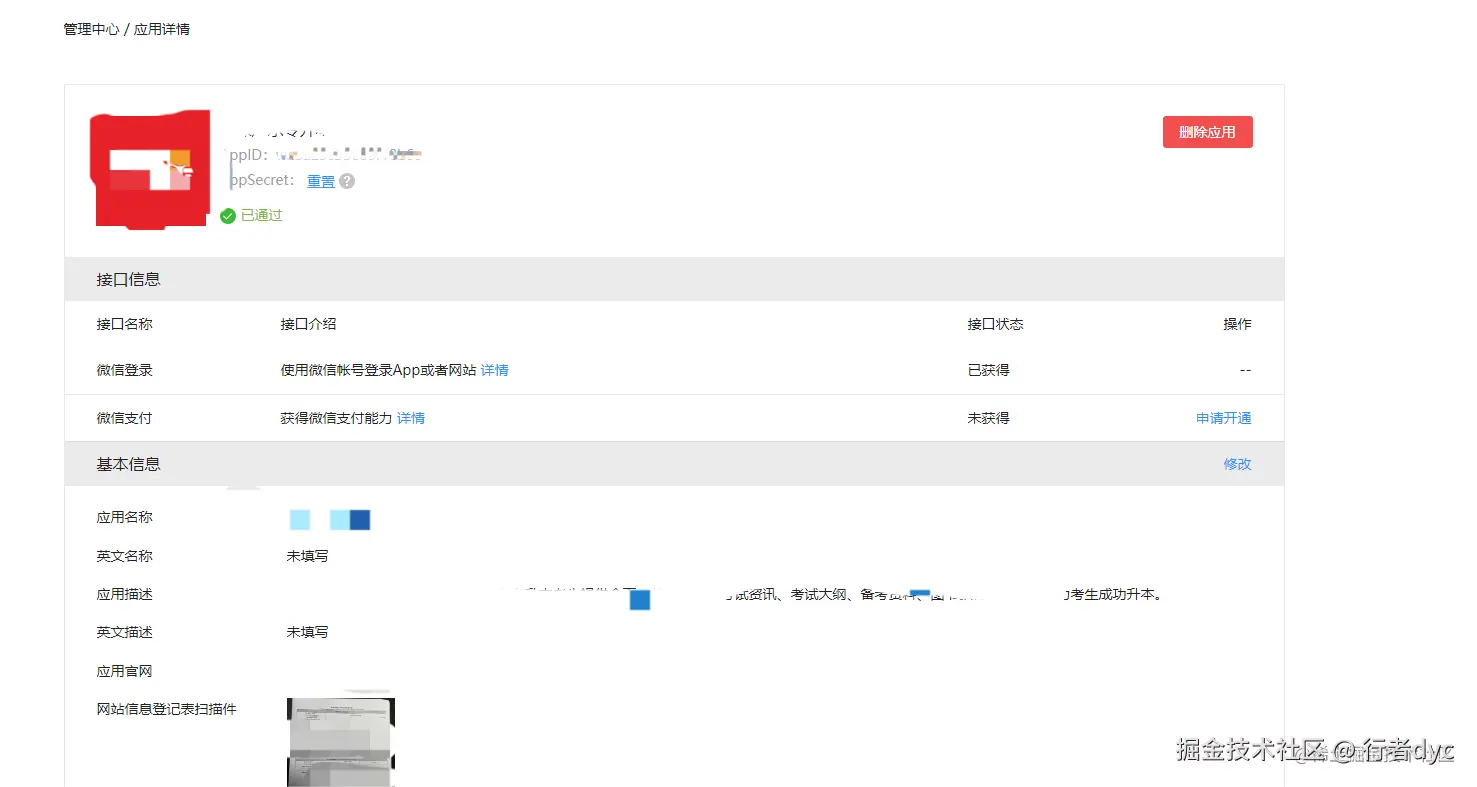Image resolution: width=1477 pixels, height=787 pixels.
Task: Click the website registration form scan thumbnail
Action: point(340,742)
